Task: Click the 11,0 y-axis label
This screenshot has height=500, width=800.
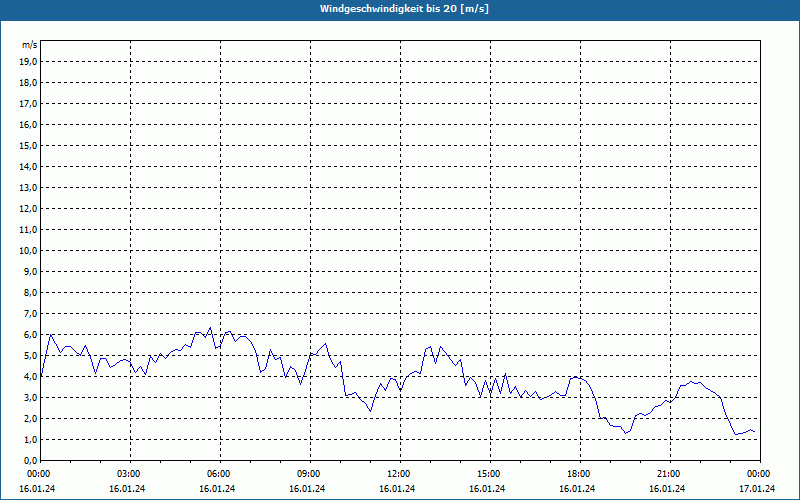Action: click(28, 230)
